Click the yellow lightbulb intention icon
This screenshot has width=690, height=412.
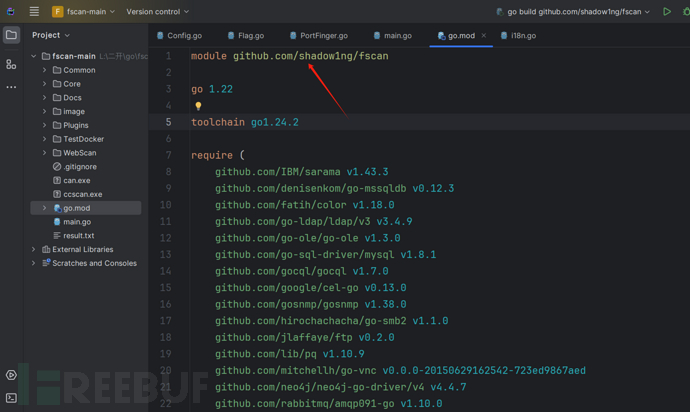click(x=198, y=106)
